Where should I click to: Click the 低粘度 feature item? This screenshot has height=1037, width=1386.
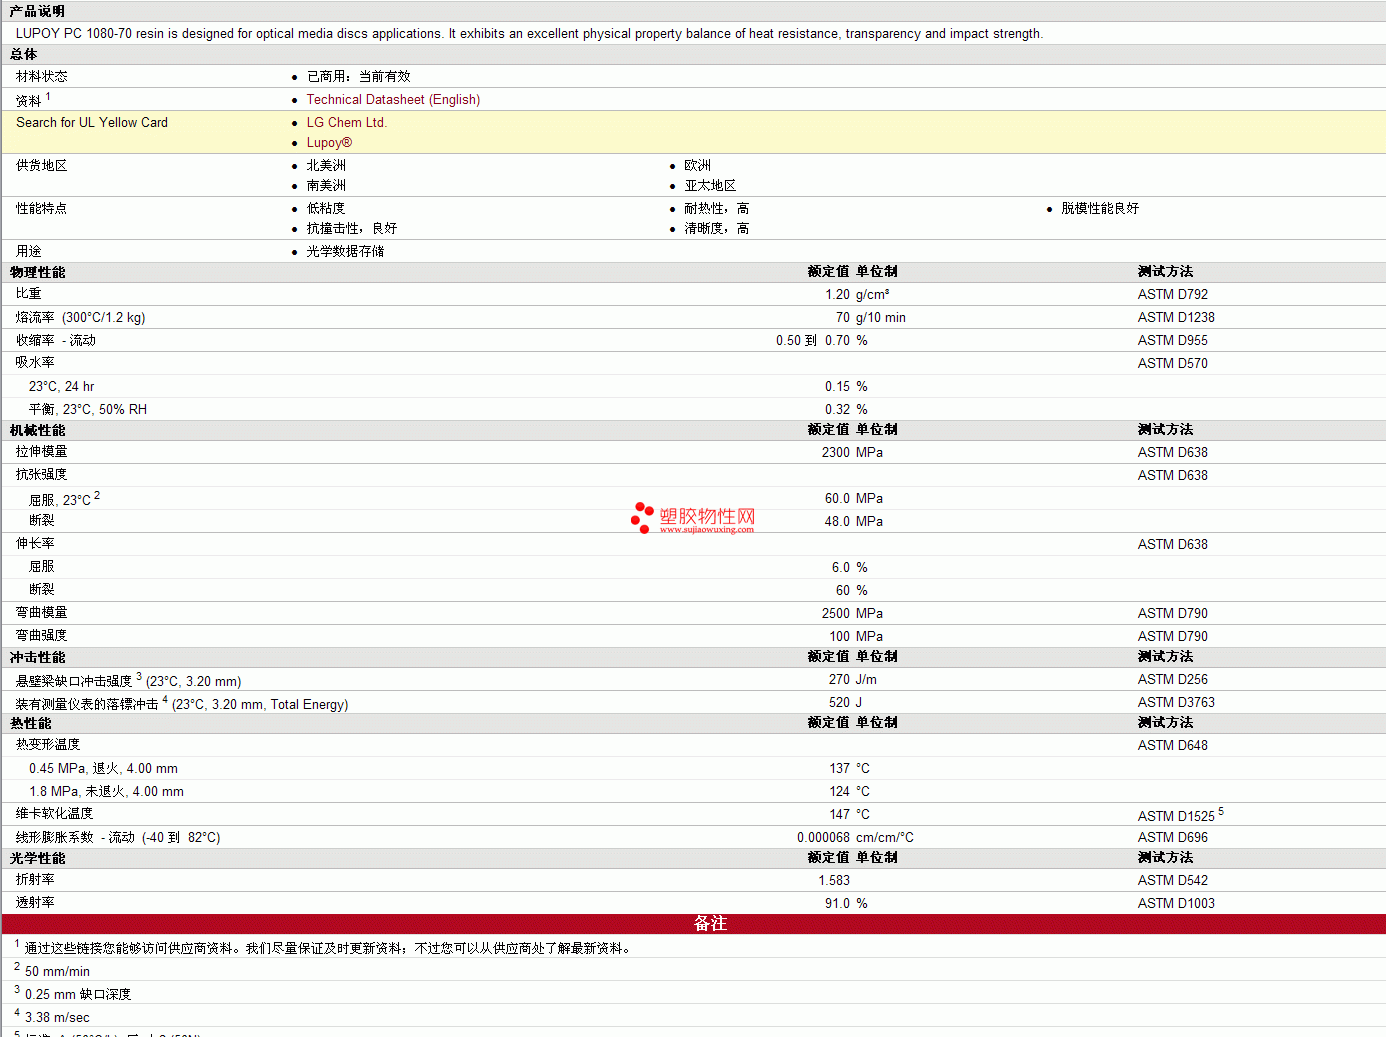[326, 209]
